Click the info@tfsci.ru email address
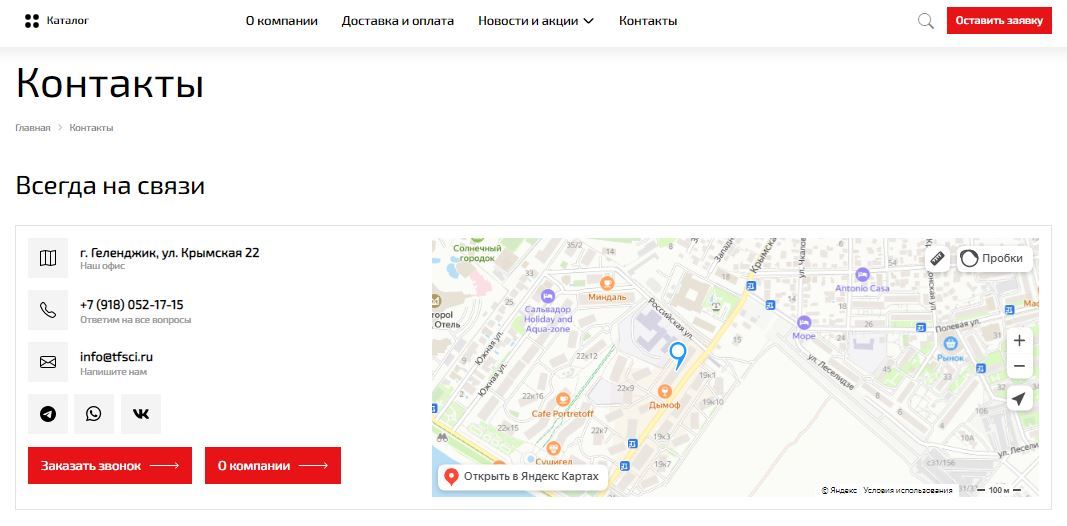This screenshot has height=526, width=1067. [116, 357]
